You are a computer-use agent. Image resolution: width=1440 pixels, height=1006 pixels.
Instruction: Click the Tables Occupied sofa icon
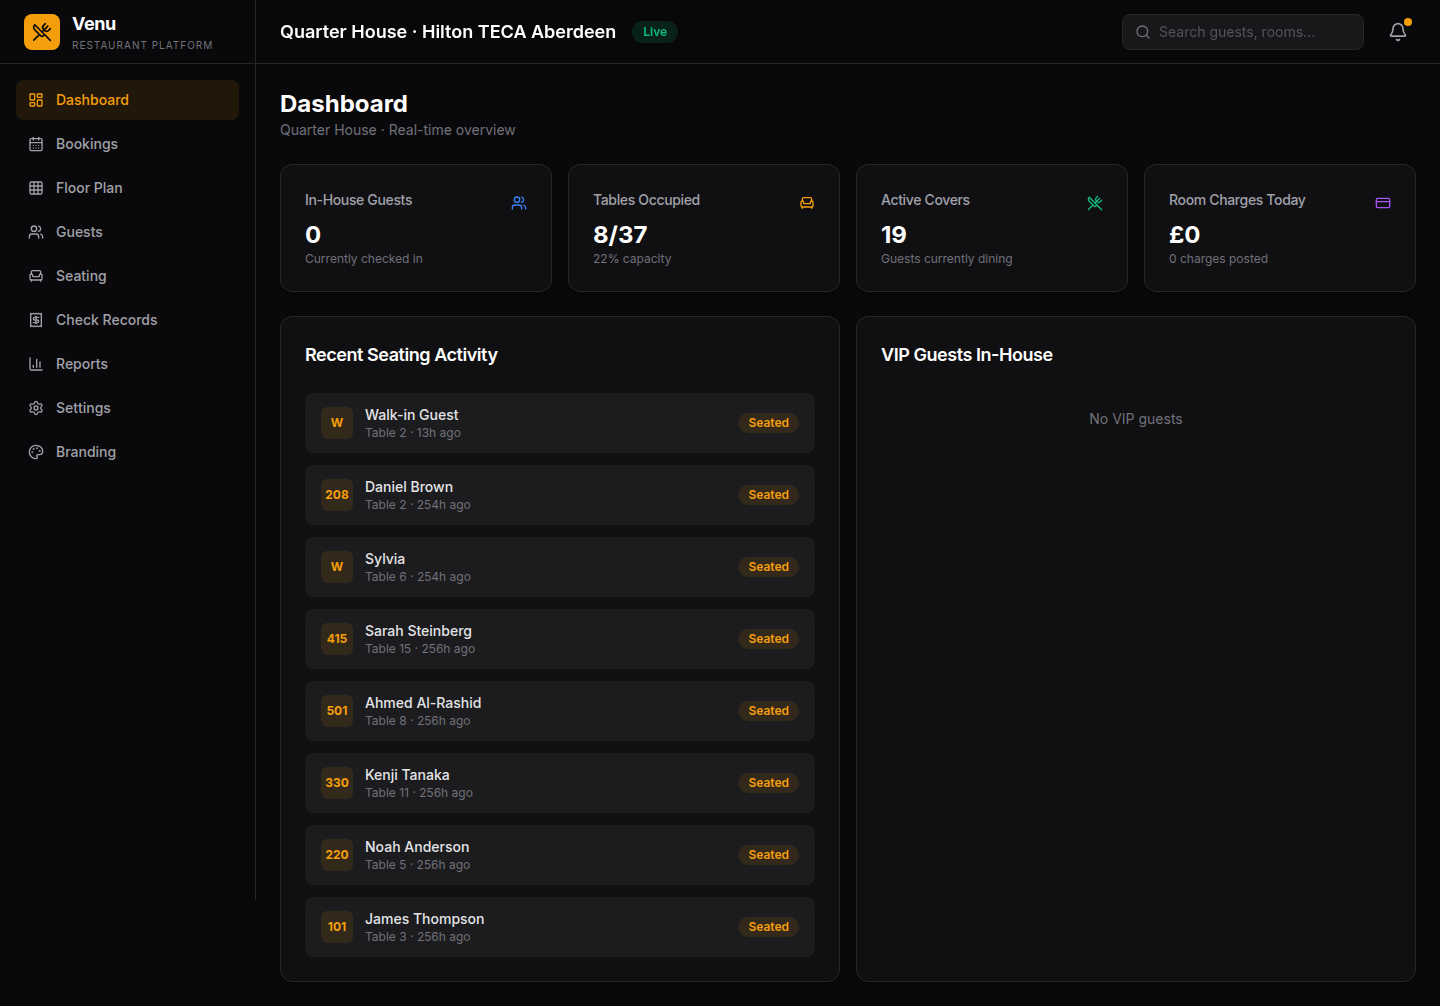(807, 203)
